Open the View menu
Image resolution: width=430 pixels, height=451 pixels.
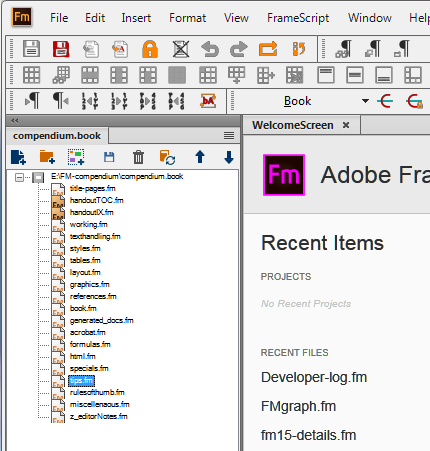pyautogui.click(x=236, y=18)
